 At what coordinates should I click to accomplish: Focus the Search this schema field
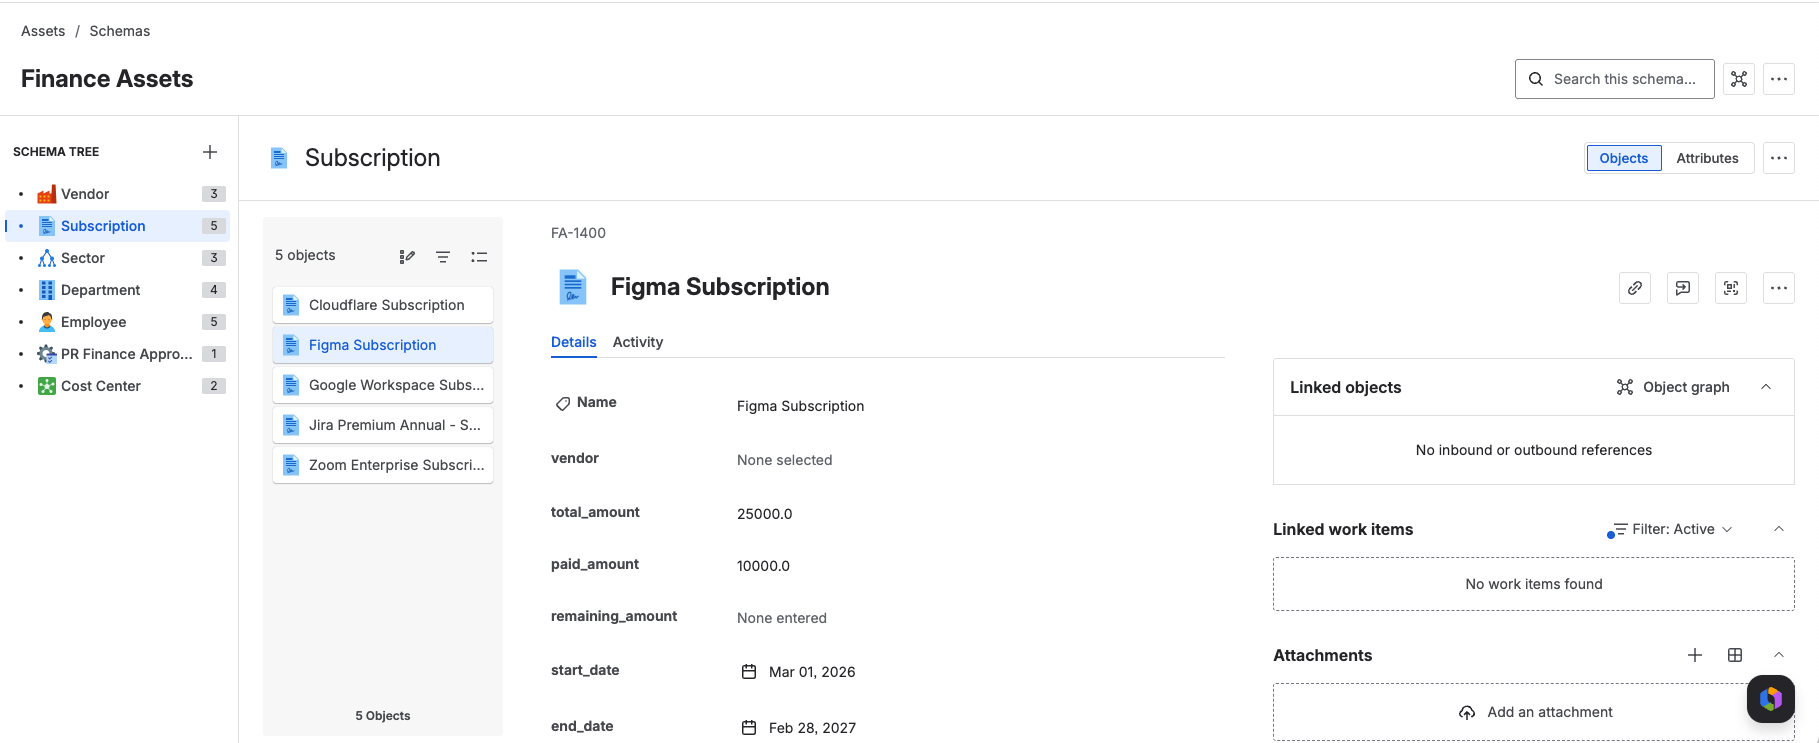[1615, 79]
